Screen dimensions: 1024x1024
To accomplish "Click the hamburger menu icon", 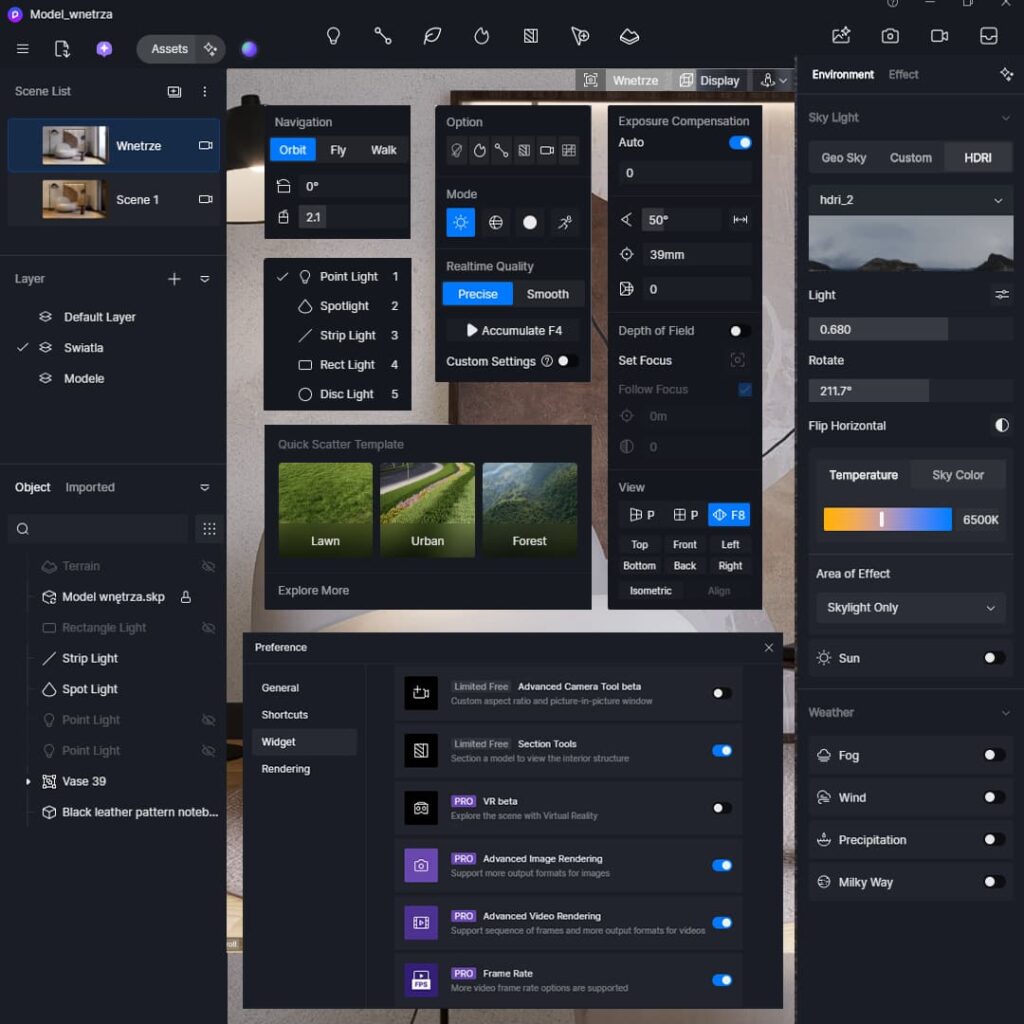I will [23, 49].
